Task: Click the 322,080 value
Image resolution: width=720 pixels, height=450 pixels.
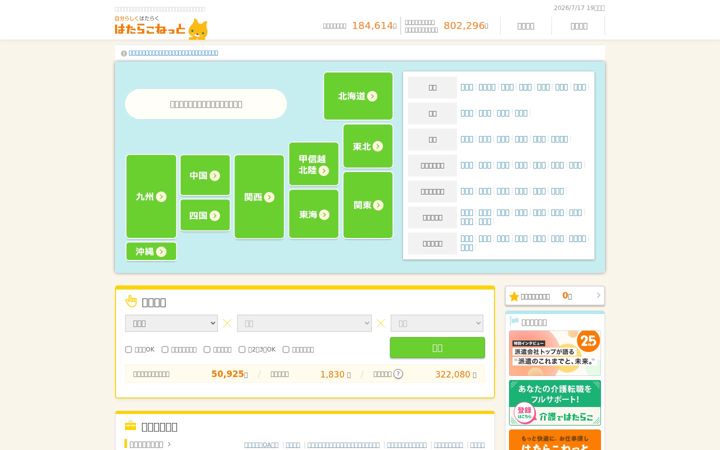Action: click(453, 375)
